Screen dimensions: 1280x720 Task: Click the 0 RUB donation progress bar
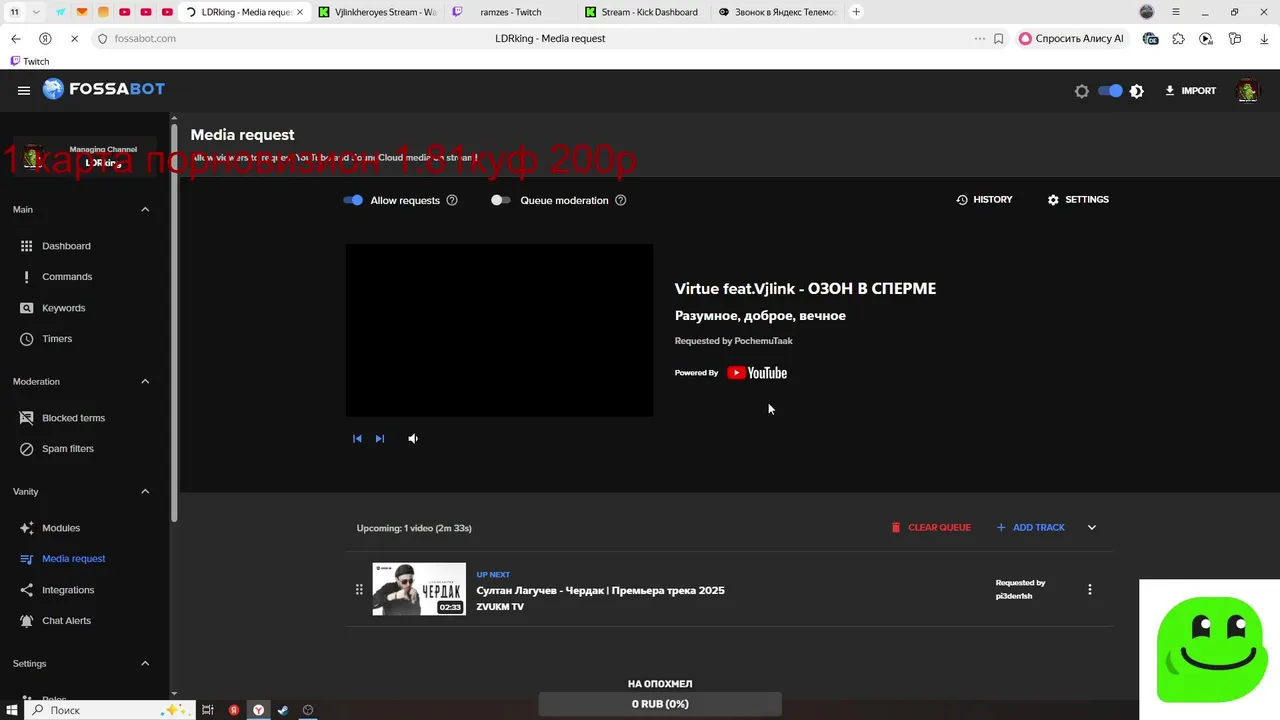click(660, 704)
